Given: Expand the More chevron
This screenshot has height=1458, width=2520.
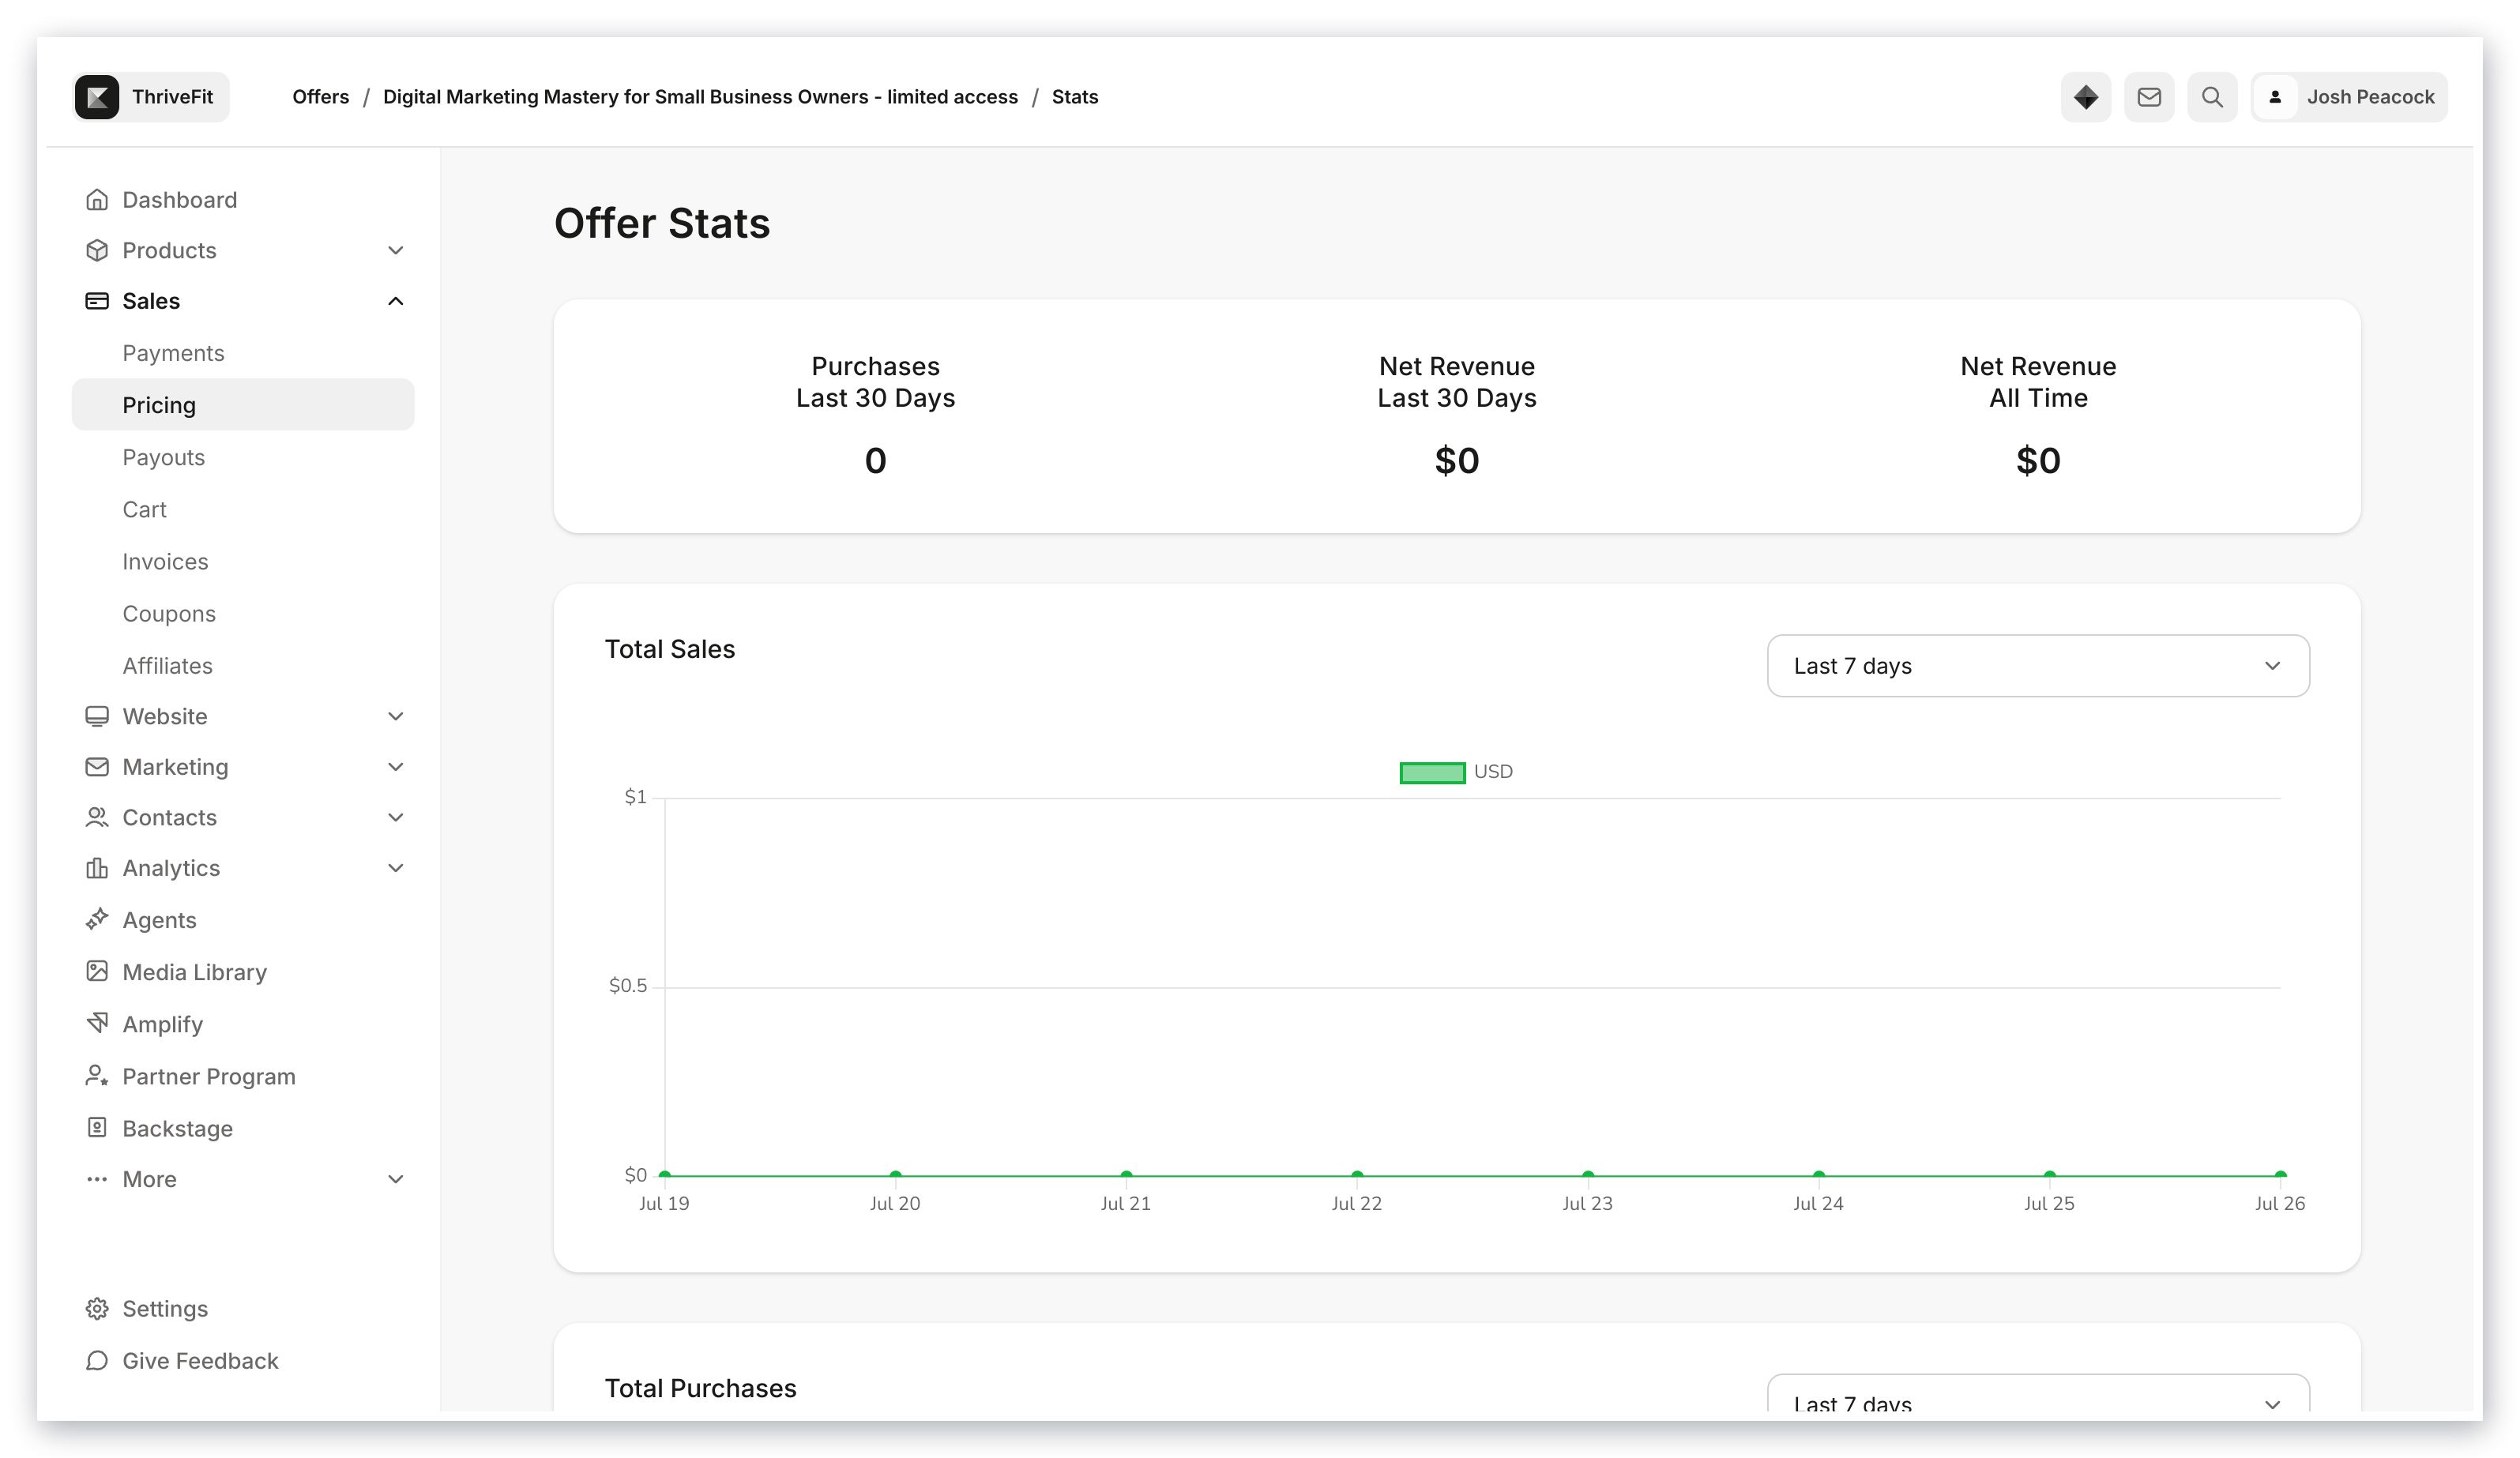Looking at the screenshot, I should point(396,1179).
